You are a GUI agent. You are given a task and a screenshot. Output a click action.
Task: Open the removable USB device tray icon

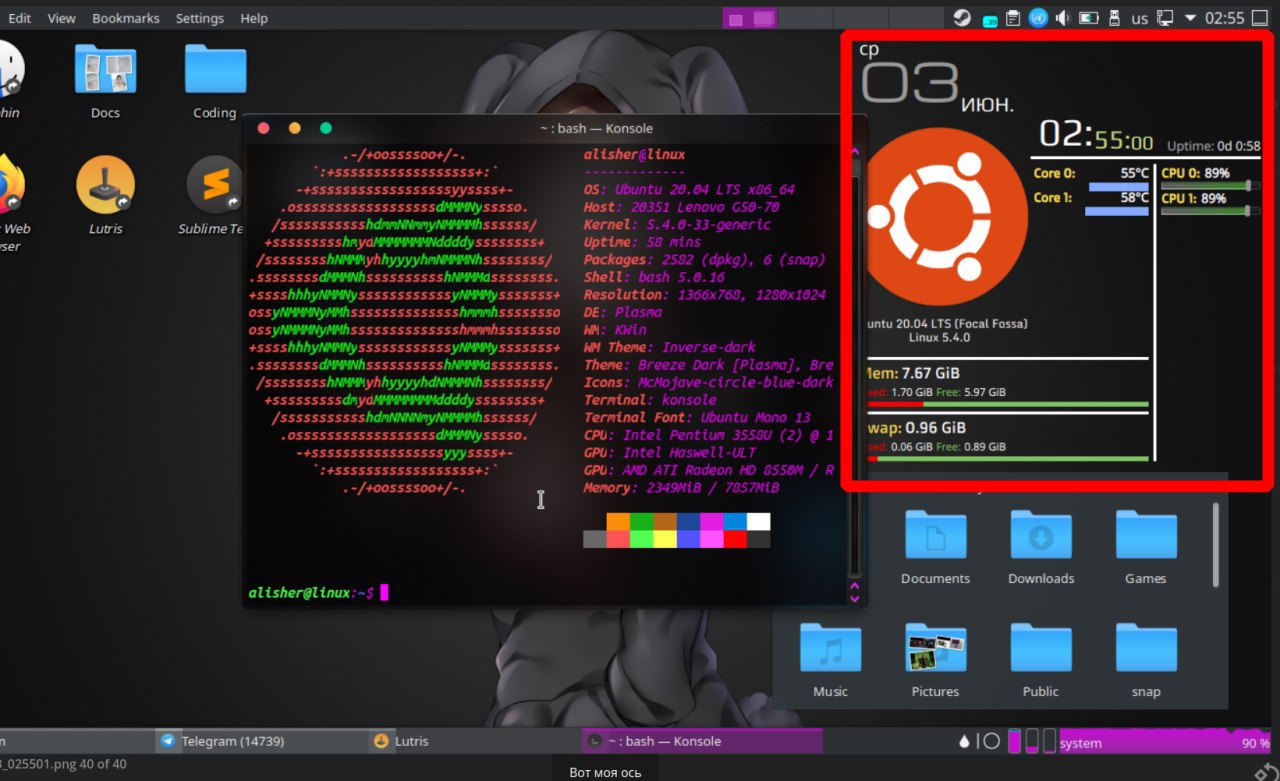coord(1114,18)
